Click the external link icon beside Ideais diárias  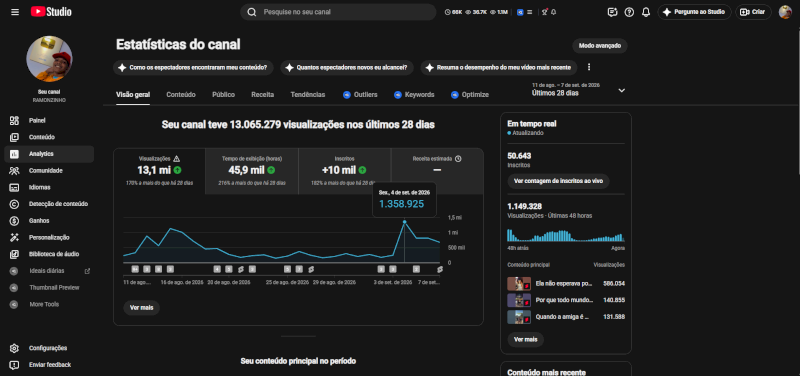[x=87, y=271]
